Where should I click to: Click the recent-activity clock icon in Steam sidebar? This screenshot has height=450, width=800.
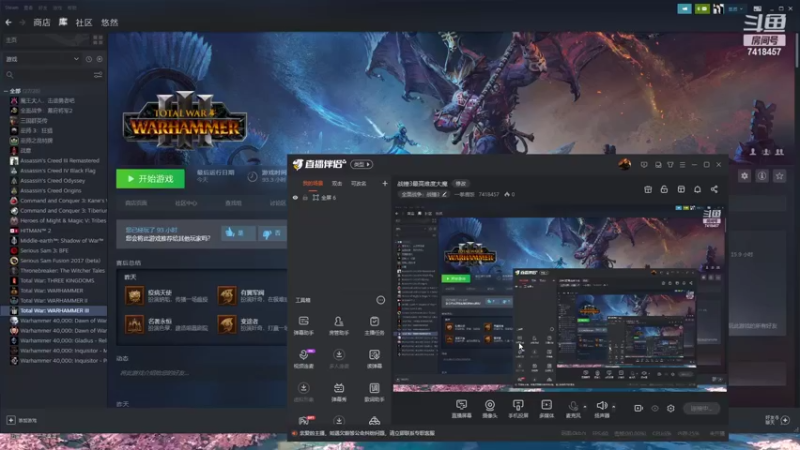pyautogui.click(x=89, y=59)
